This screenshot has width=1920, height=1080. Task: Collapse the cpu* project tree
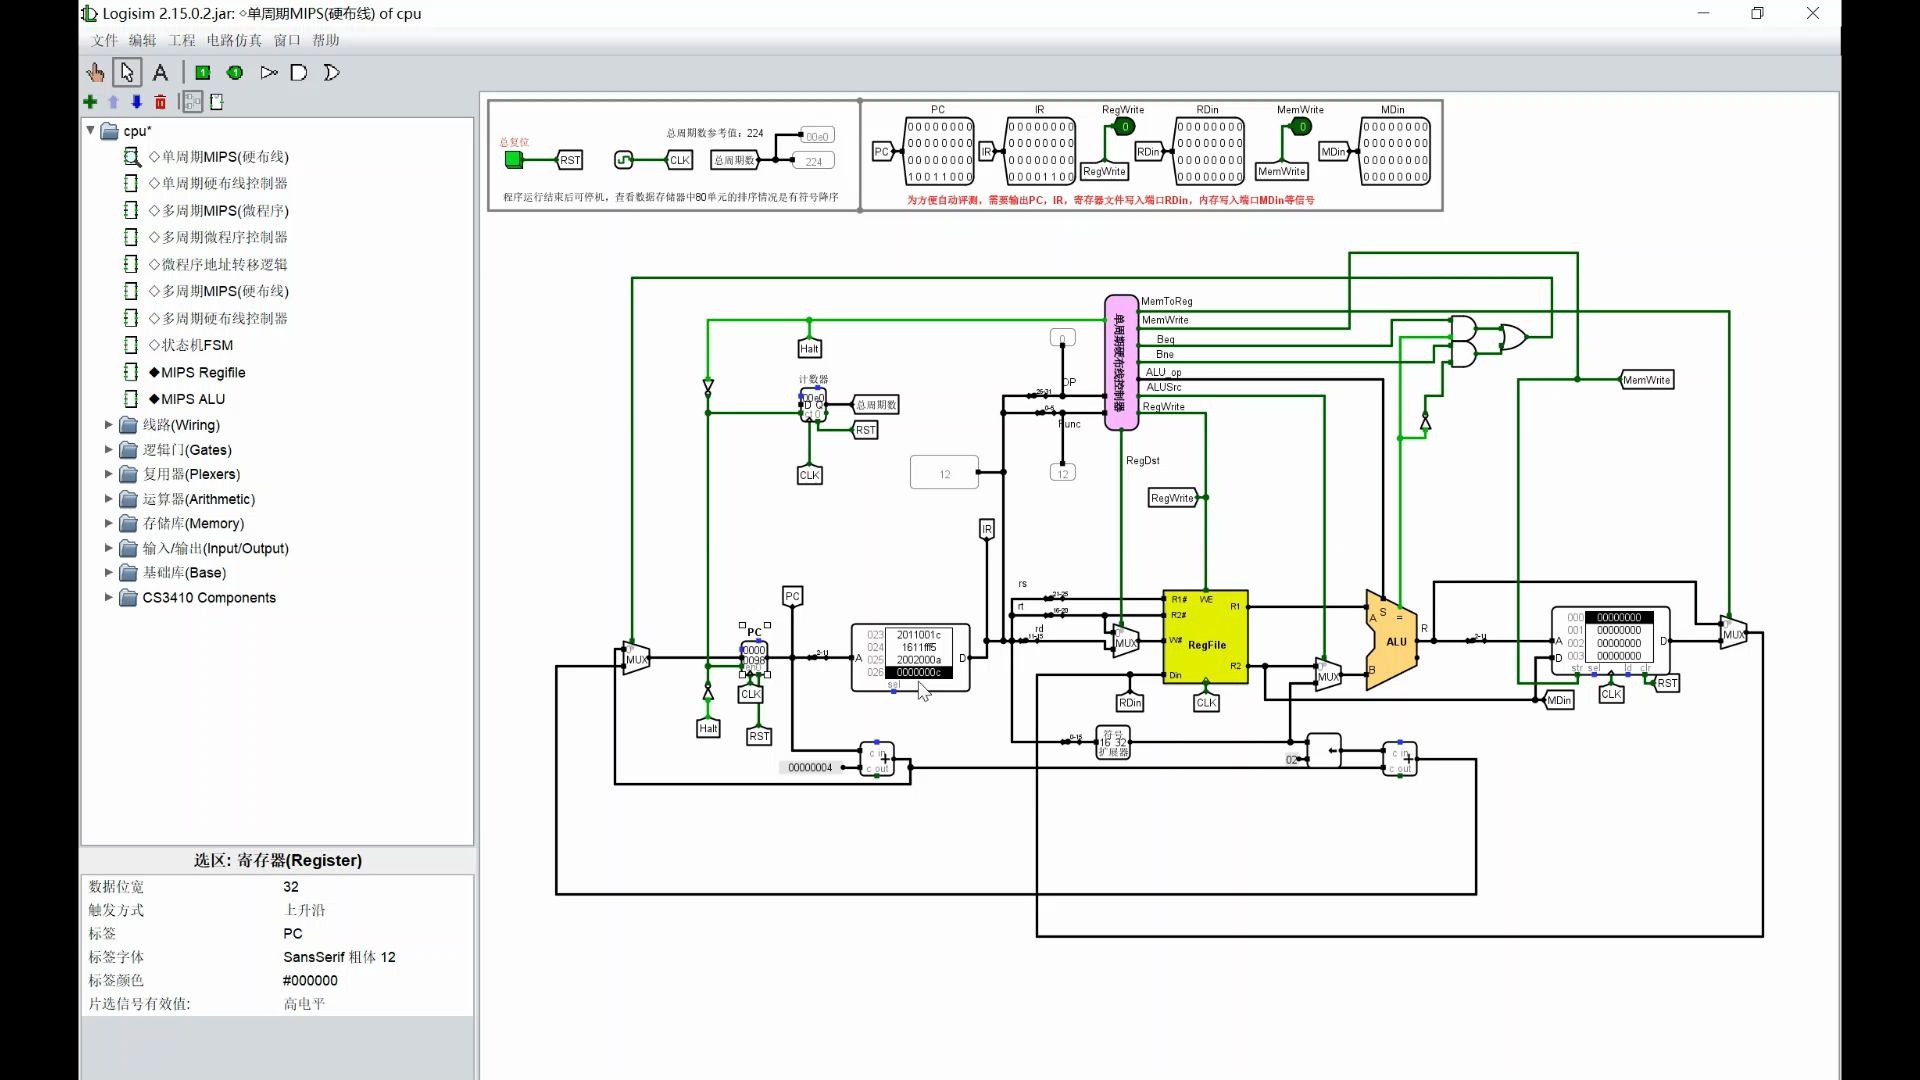click(91, 130)
